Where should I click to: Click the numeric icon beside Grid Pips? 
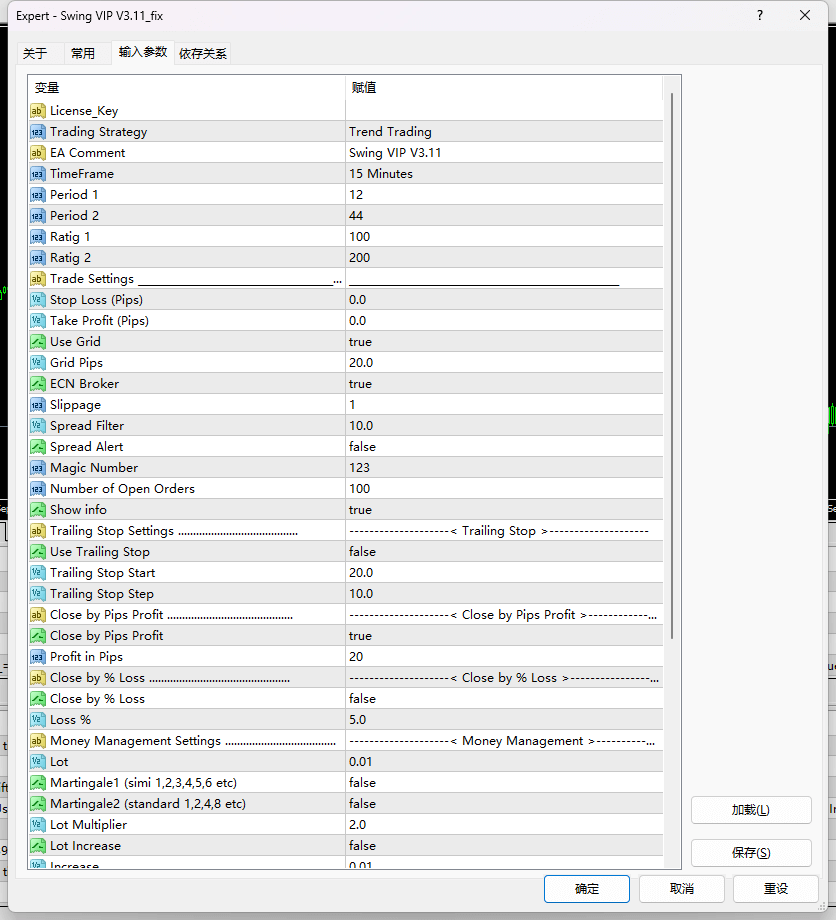(x=39, y=362)
